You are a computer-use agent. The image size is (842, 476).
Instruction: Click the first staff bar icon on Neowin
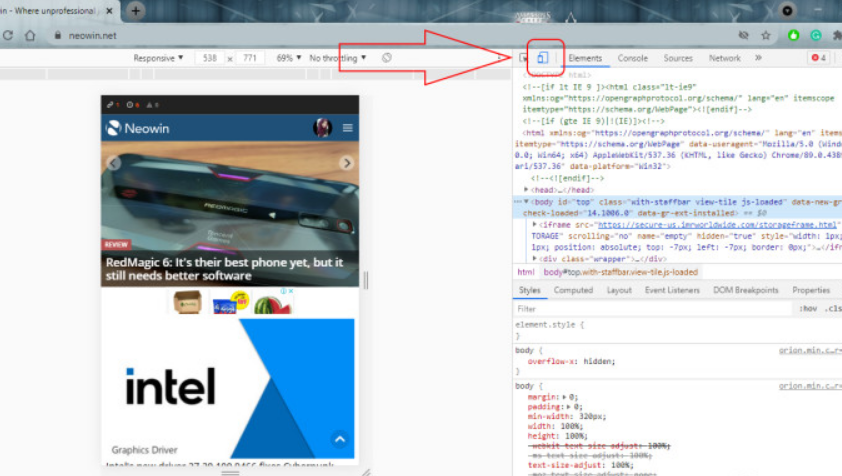tap(112, 105)
